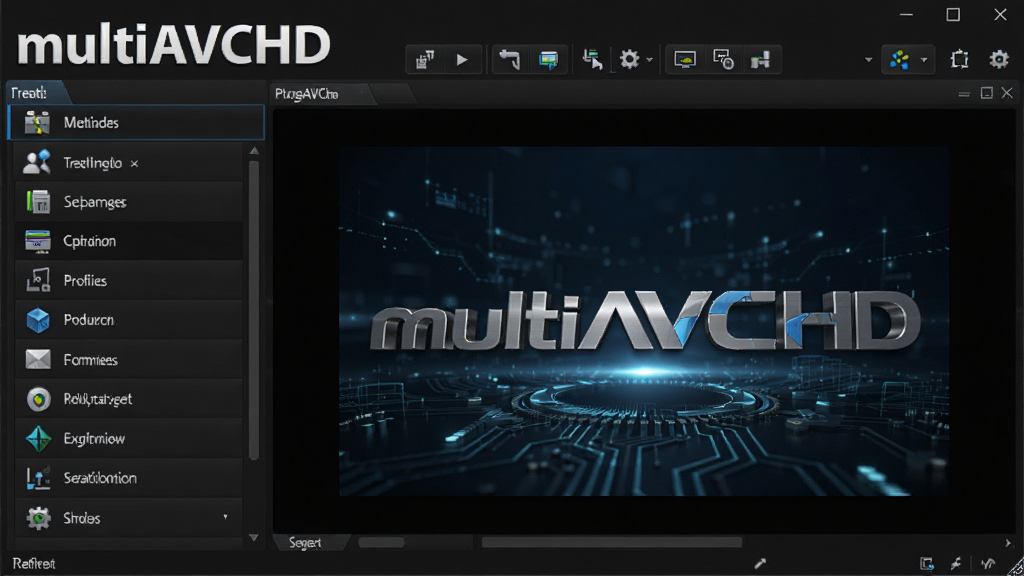Image resolution: width=1024 pixels, height=576 pixels.
Task: Click the tab next to Segert
Action: click(x=382, y=543)
